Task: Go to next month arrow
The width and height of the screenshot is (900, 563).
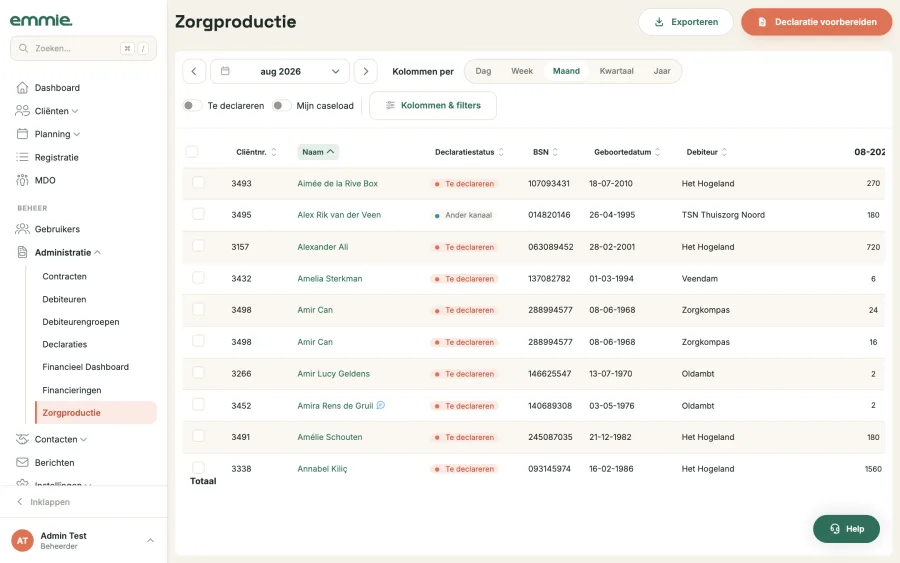Action: (366, 71)
